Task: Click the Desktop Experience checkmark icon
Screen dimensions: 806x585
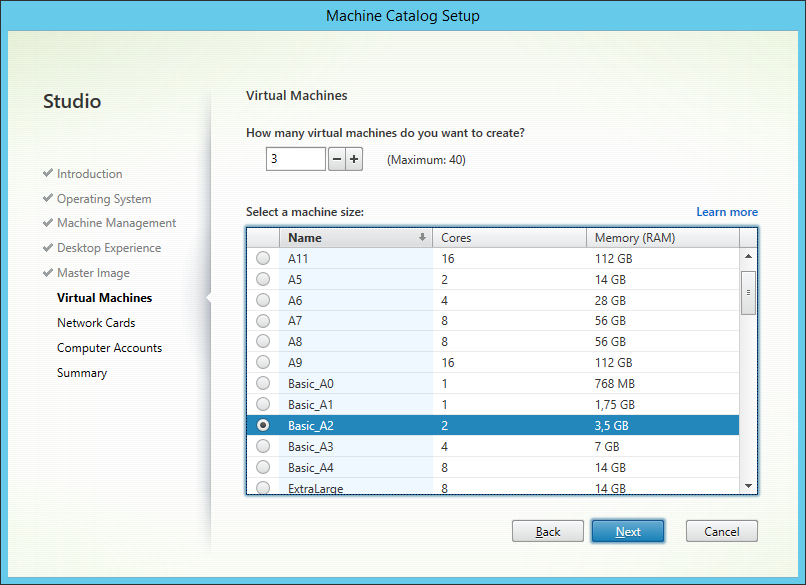Action: 48,248
